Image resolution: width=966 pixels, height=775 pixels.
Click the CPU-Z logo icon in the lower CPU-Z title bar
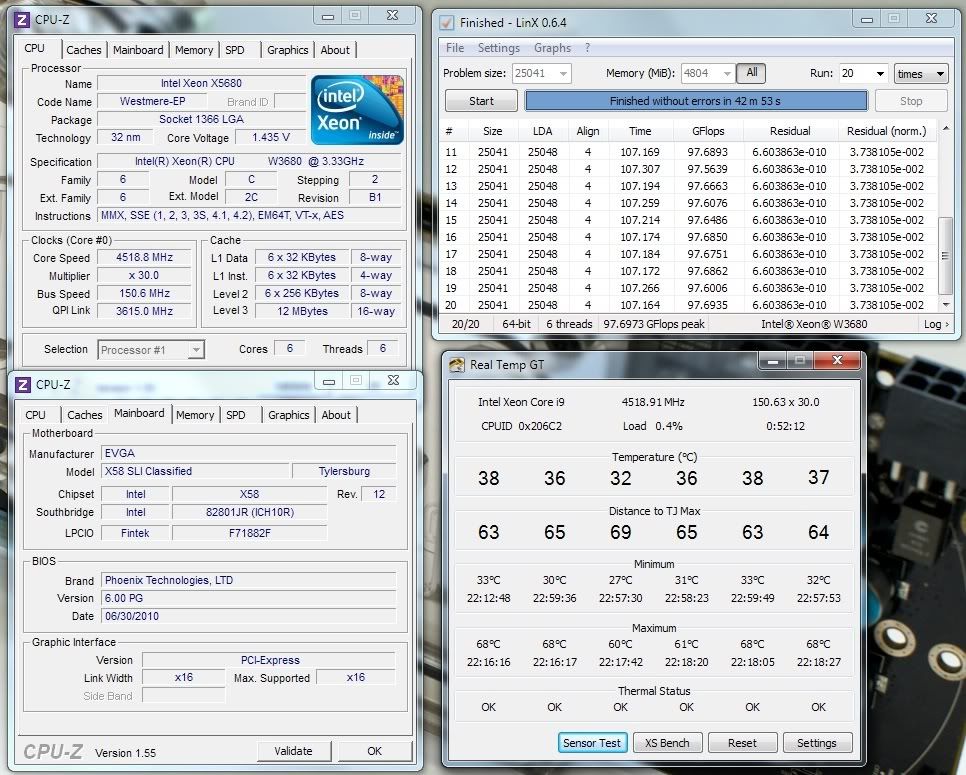point(22,385)
